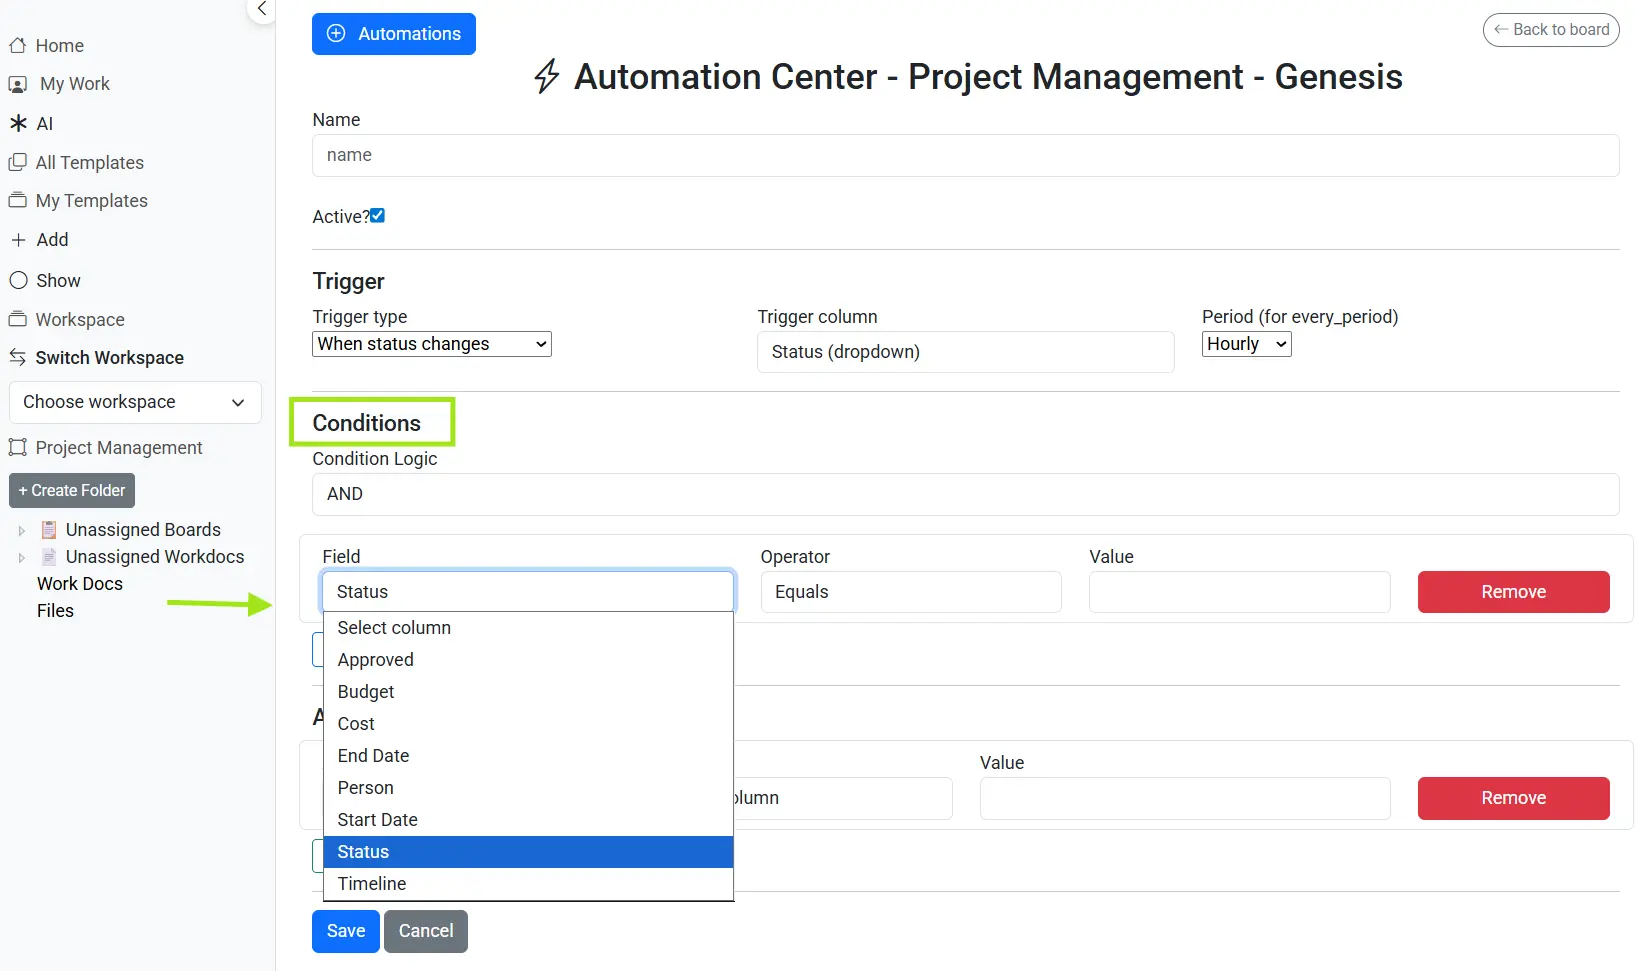
Task: Open the Home sidebar link
Action: click(60, 45)
